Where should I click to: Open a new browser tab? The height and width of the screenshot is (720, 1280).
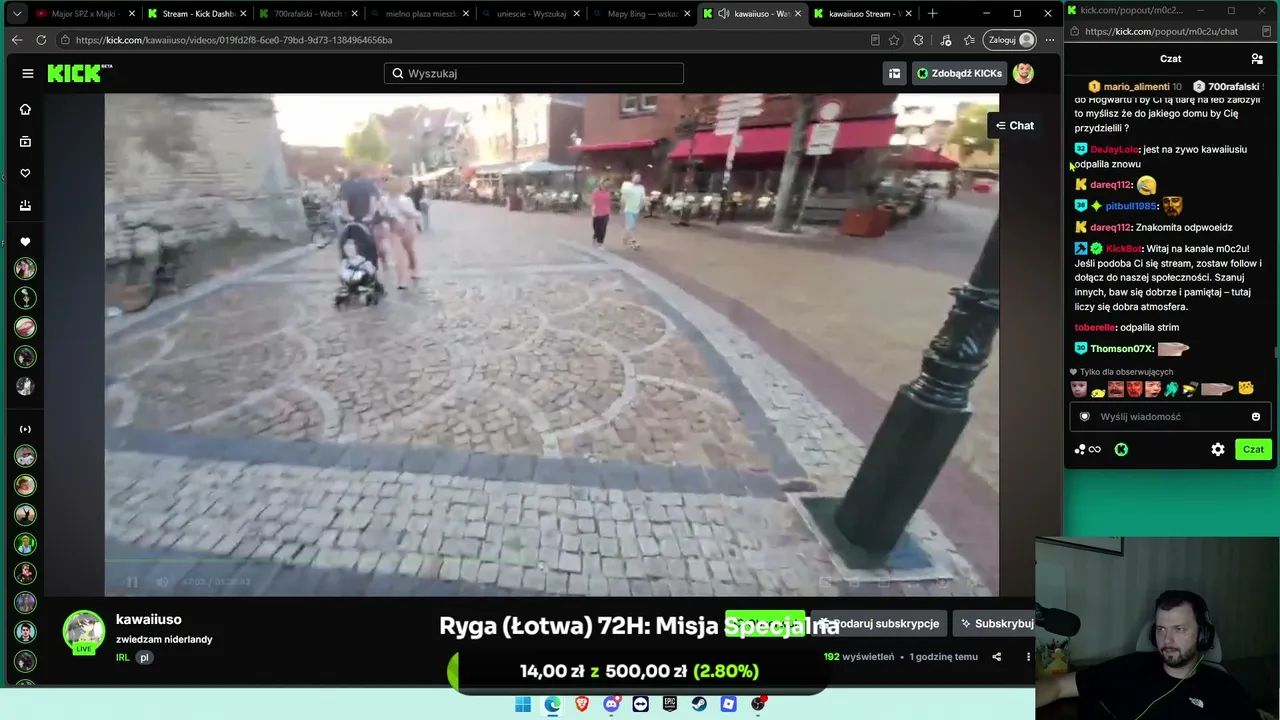[932, 14]
